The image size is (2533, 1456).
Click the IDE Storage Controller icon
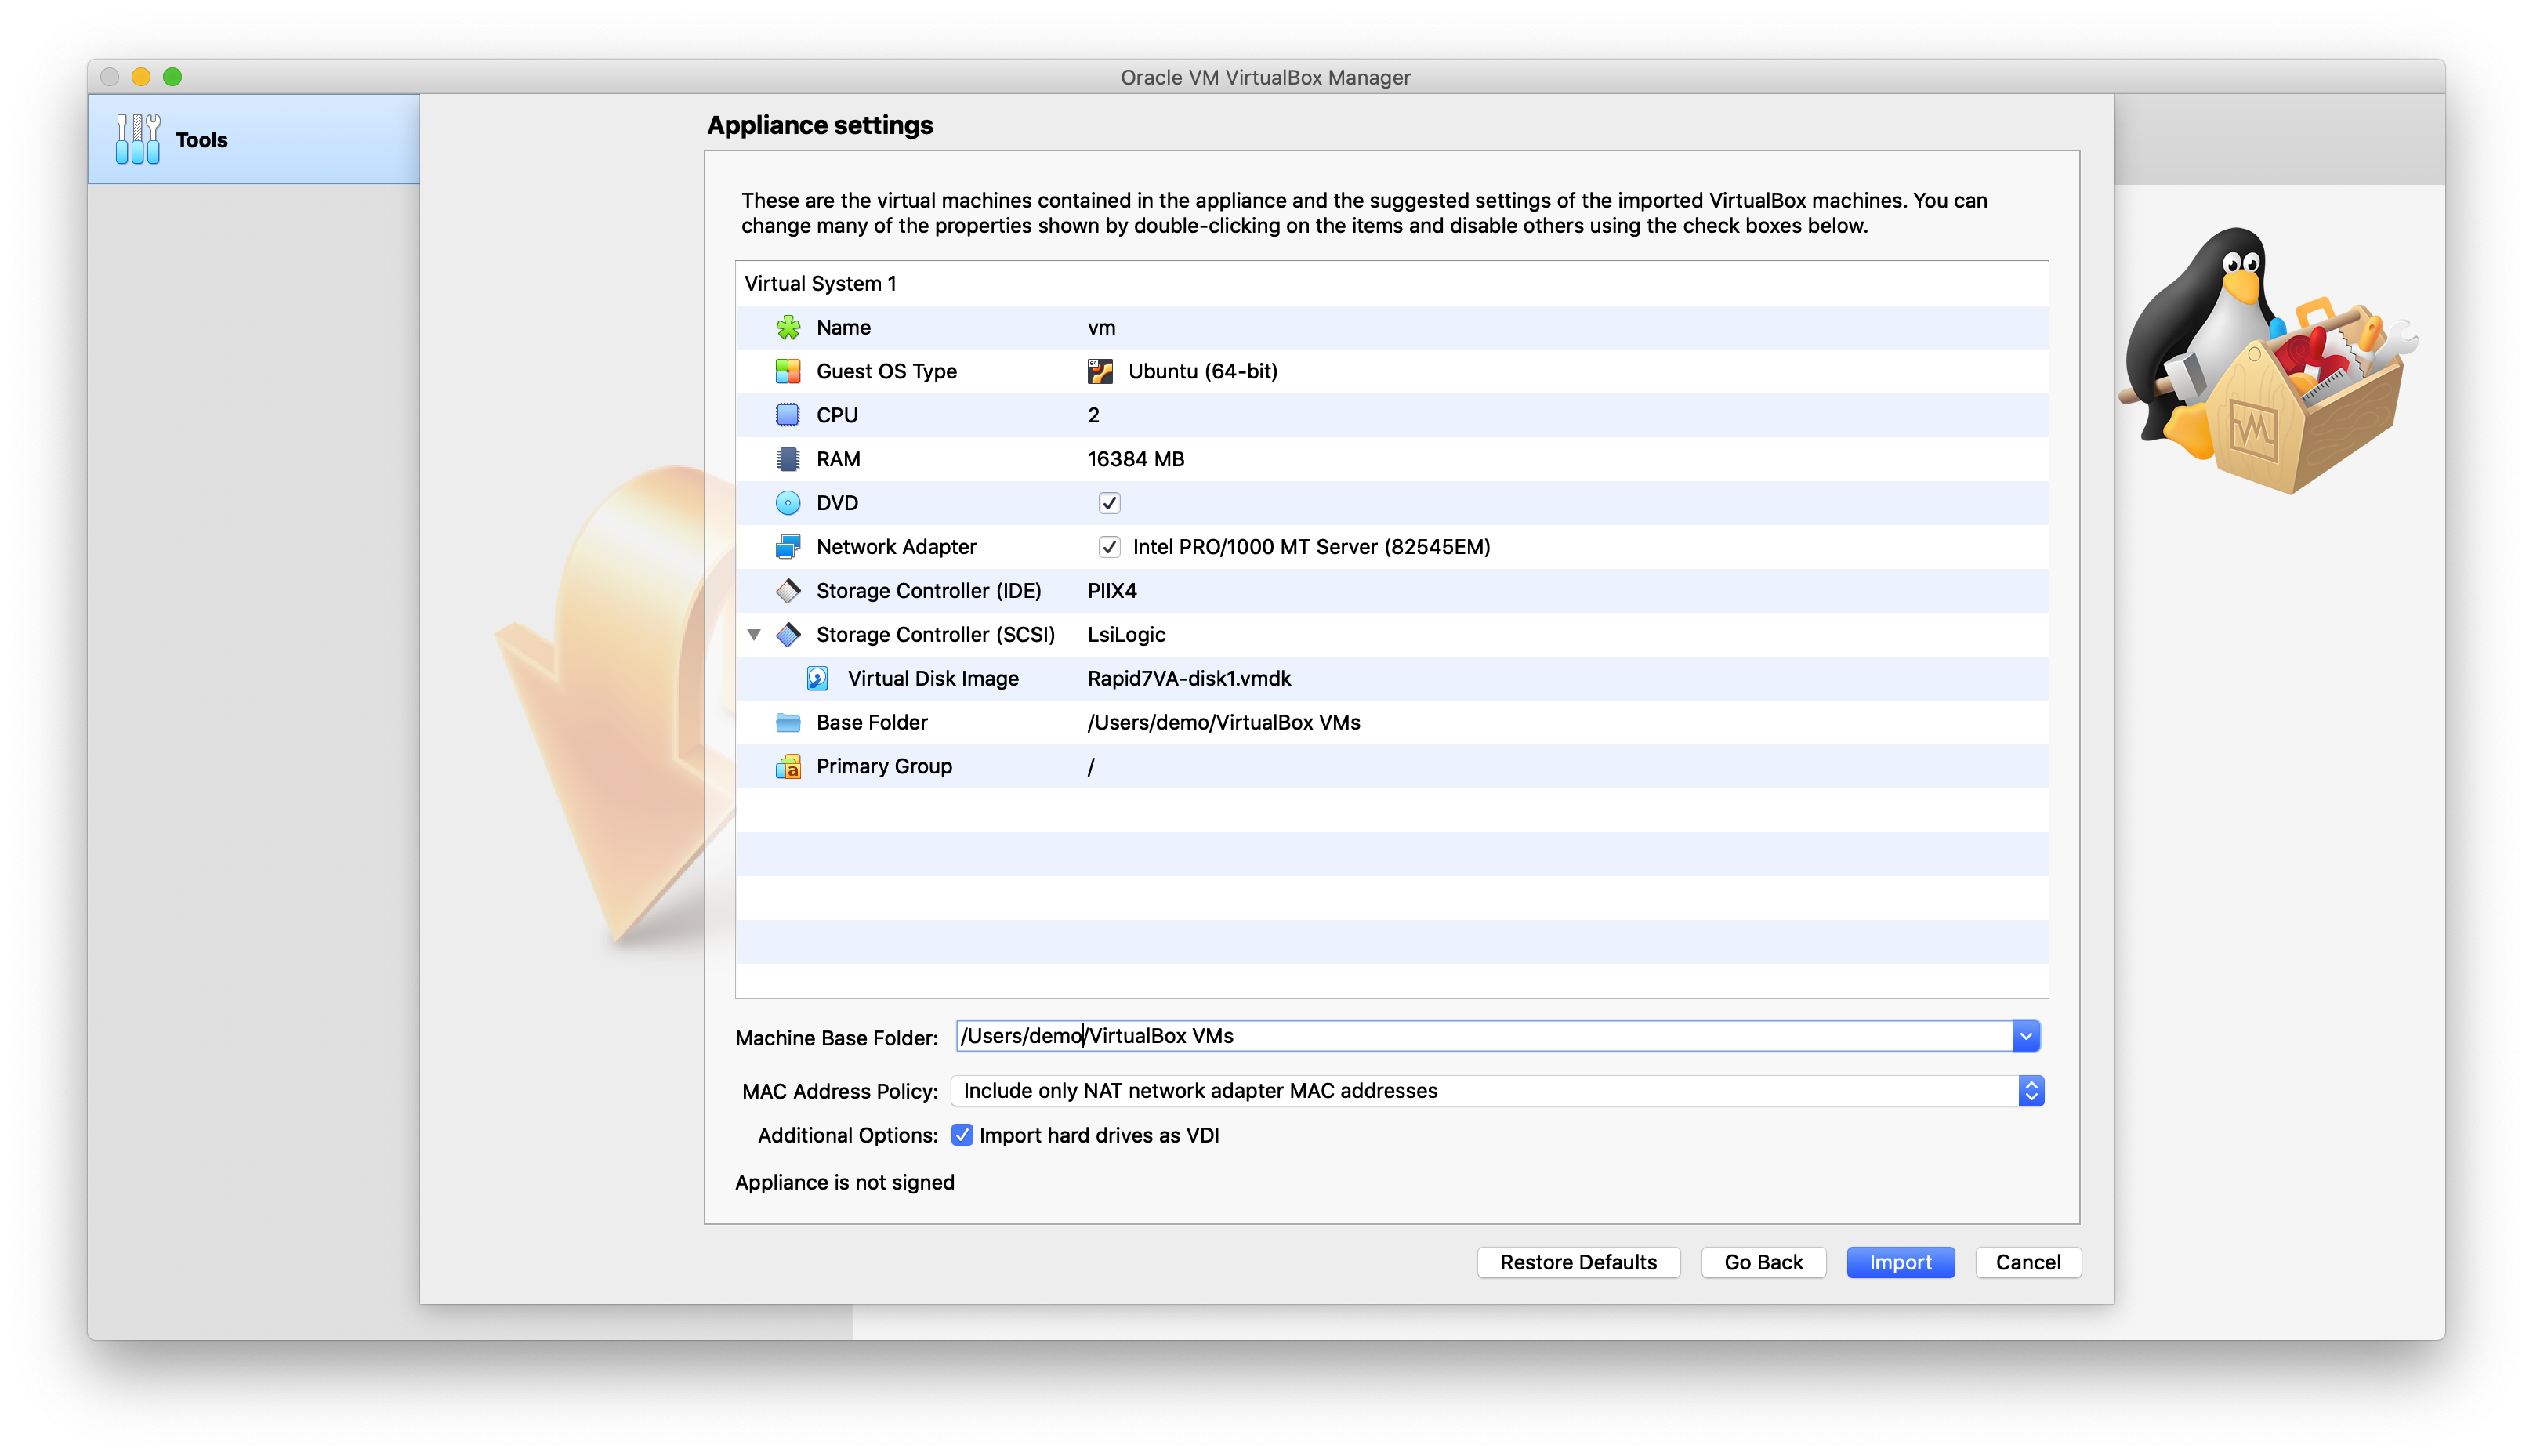pyautogui.click(x=788, y=591)
